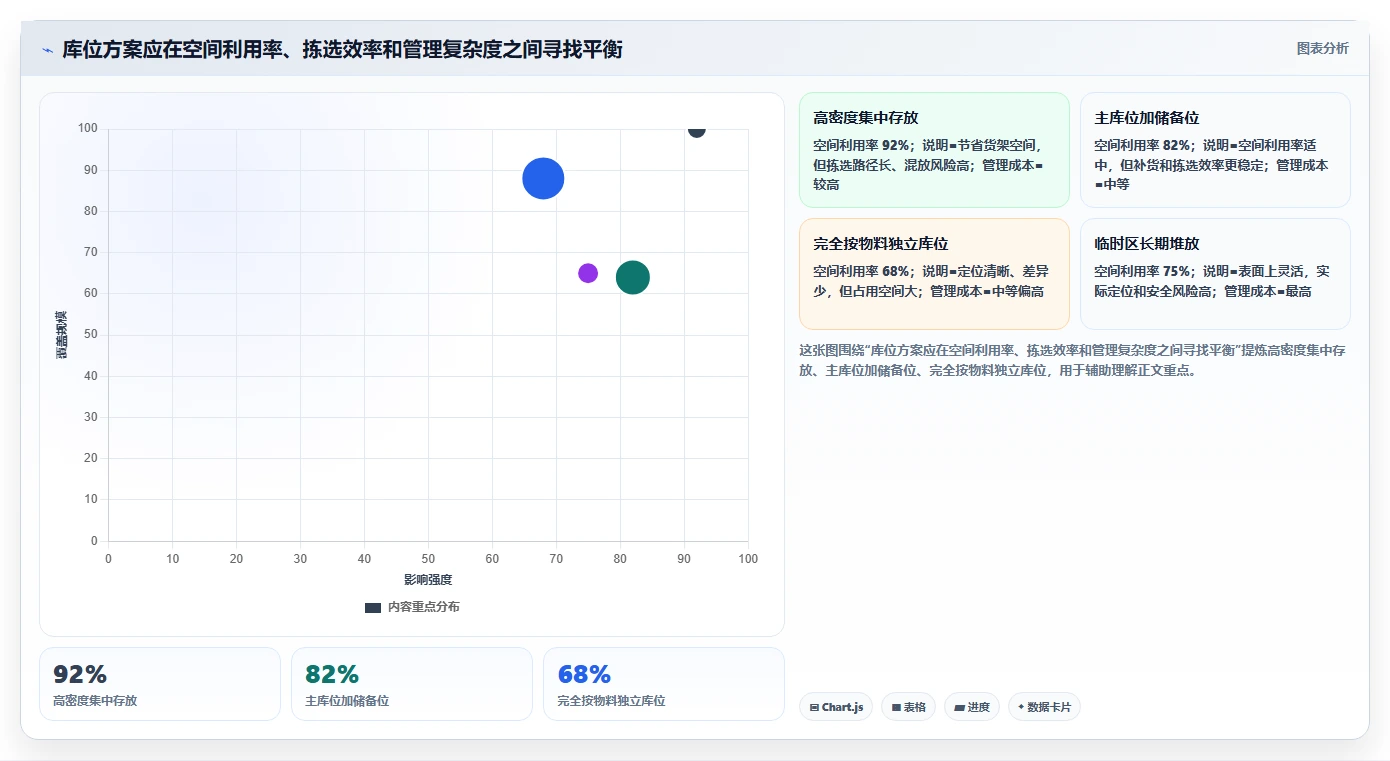Click the icon inside Chart.js chip

[x=814, y=708]
